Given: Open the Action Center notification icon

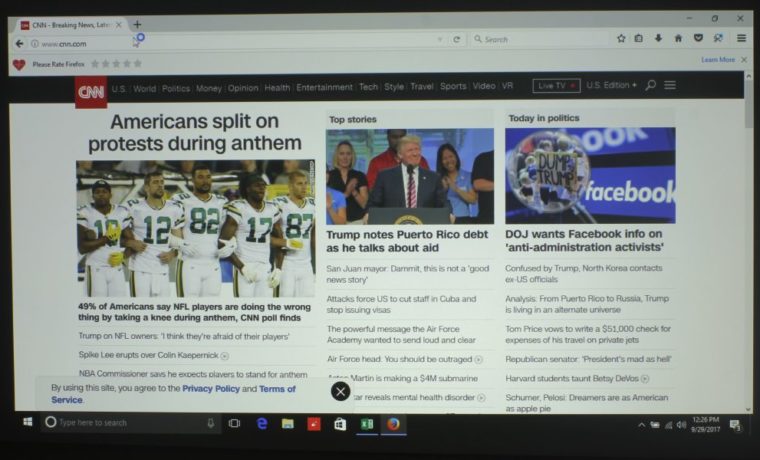Looking at the screenshot, I should [x=735, y=426].
